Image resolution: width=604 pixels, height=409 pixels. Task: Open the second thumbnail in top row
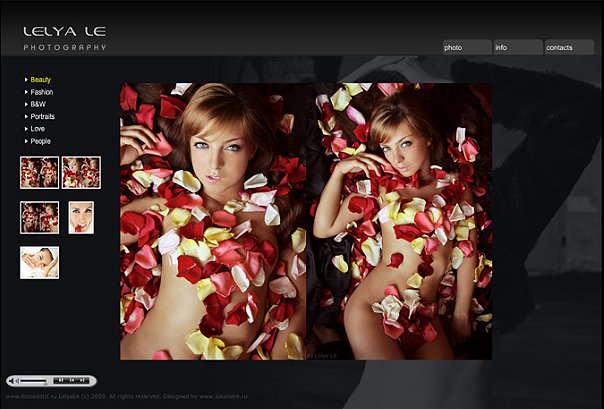click(x=81, y=172)
